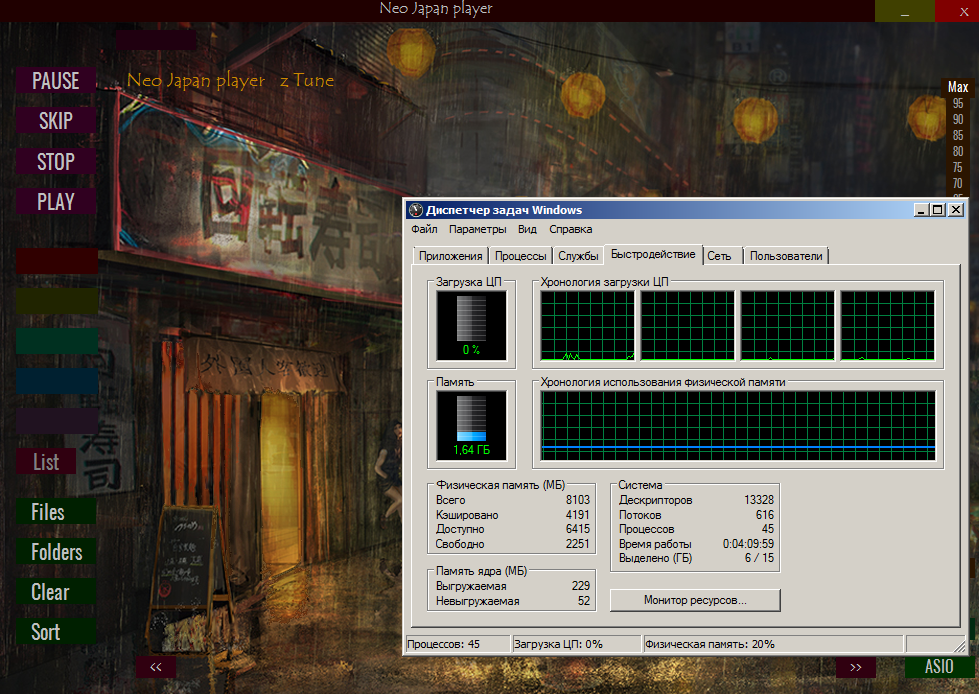The image size is (979, 694).
Task: Set volume level to 80
Action: (958, 151)
